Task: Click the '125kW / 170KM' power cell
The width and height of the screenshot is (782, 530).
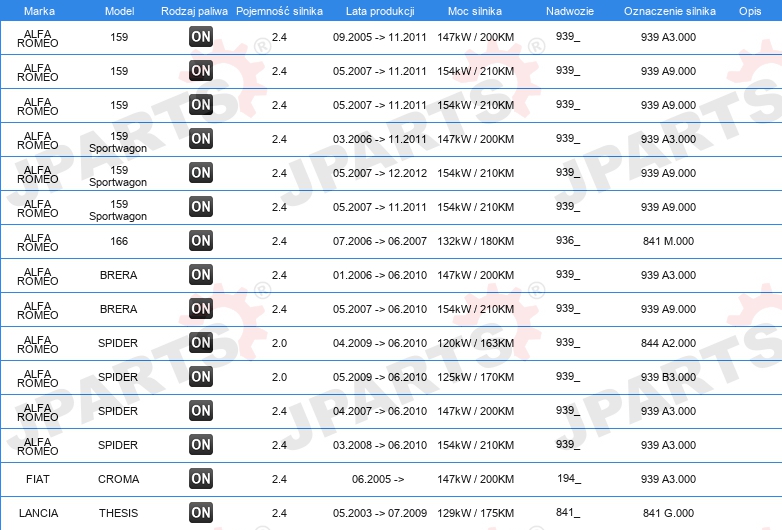Action: tap(475, 377)
